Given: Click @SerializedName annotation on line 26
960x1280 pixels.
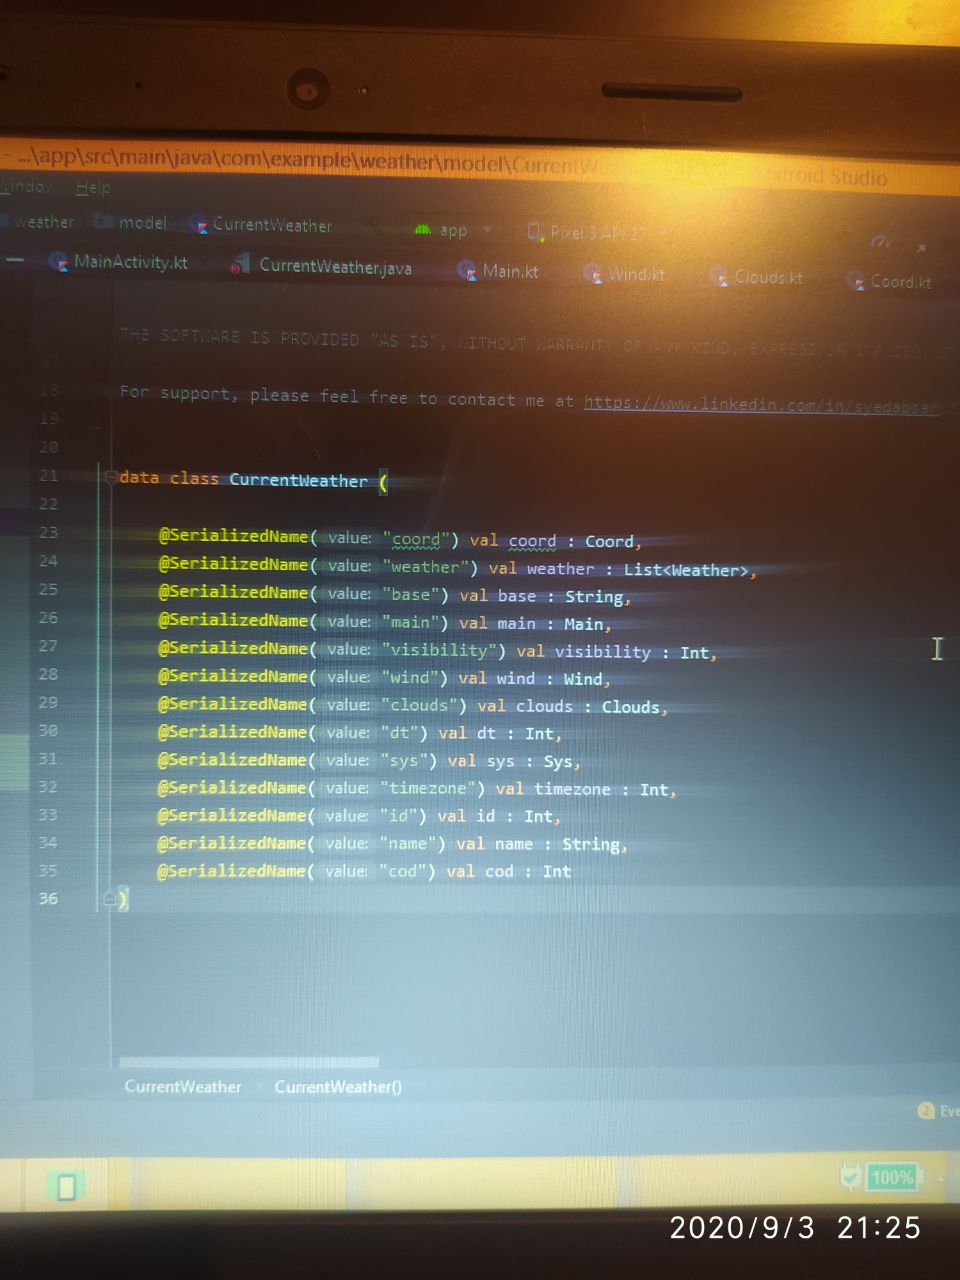Looking at the screenshot, I should pos(233,620).
